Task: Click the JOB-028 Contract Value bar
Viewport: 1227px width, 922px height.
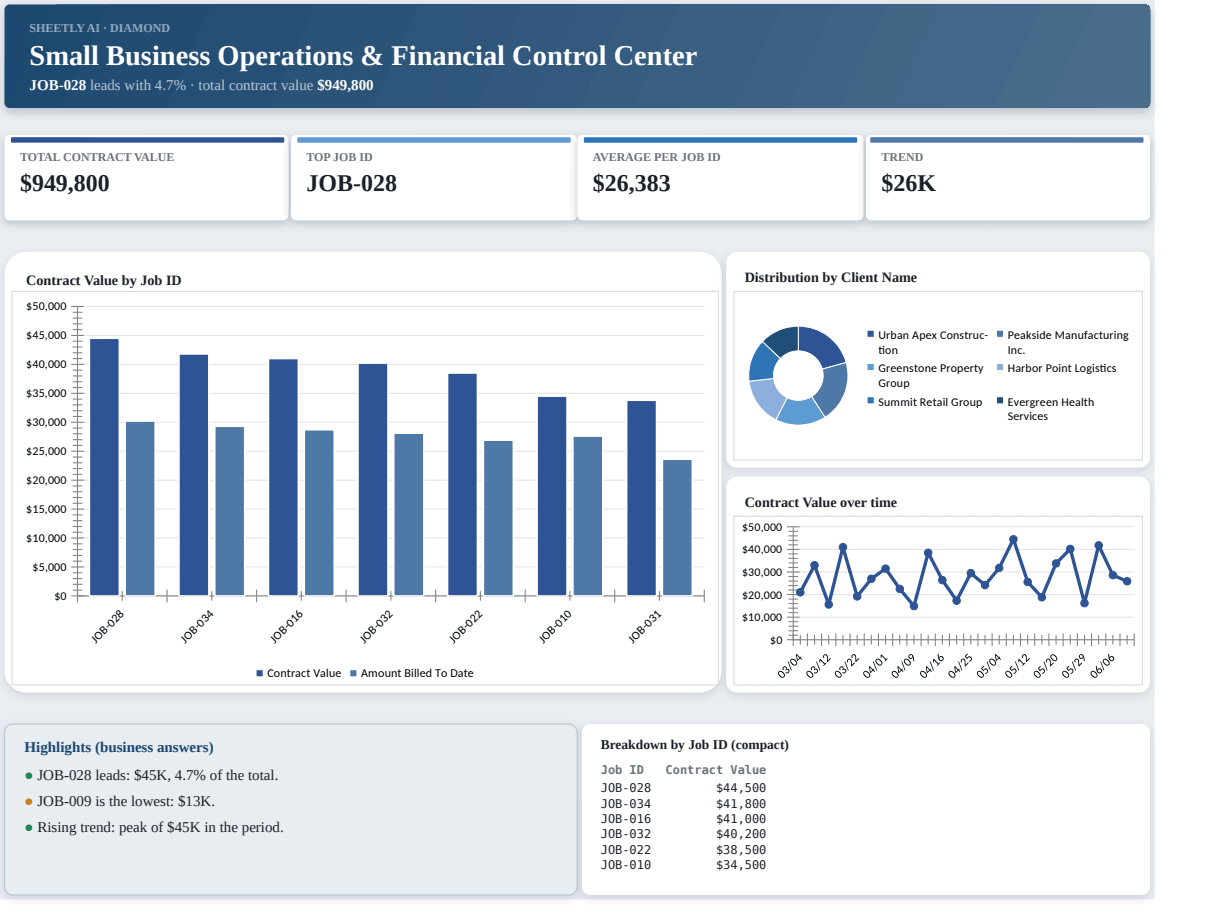Action: [x=104, y=467]
